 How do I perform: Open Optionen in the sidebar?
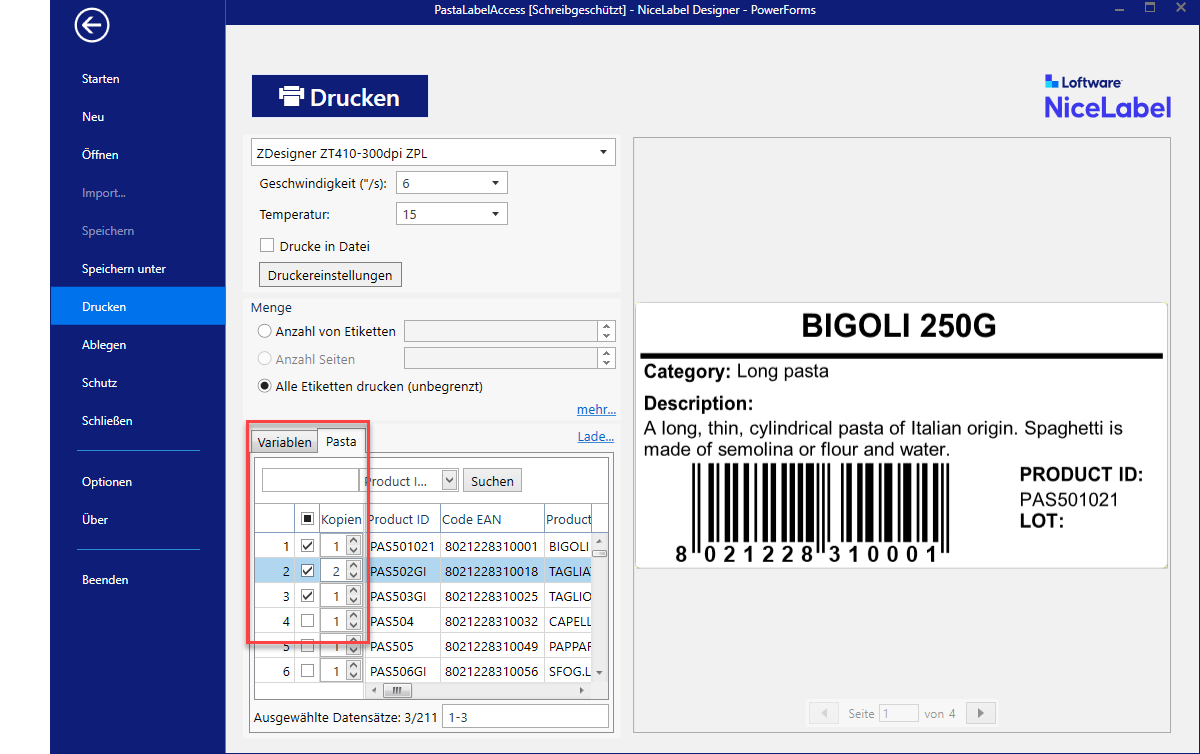[x=138, y=482]
